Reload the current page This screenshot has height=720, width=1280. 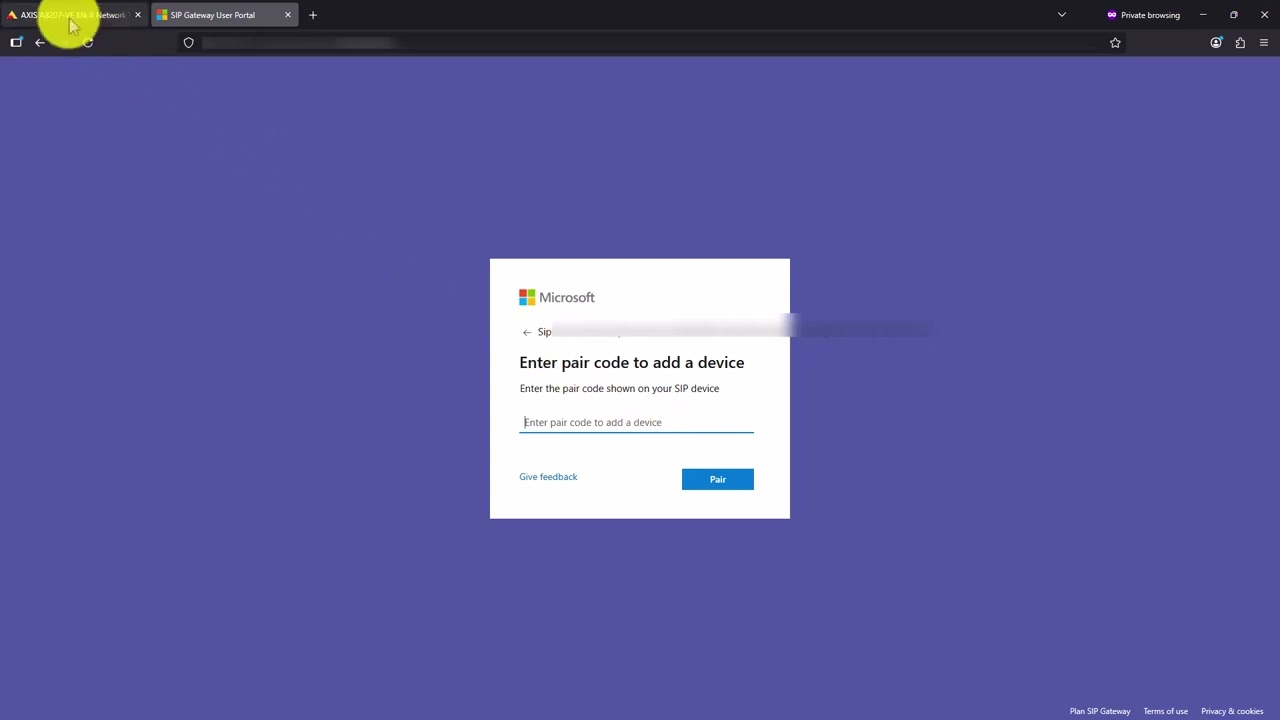click(88, 43)
